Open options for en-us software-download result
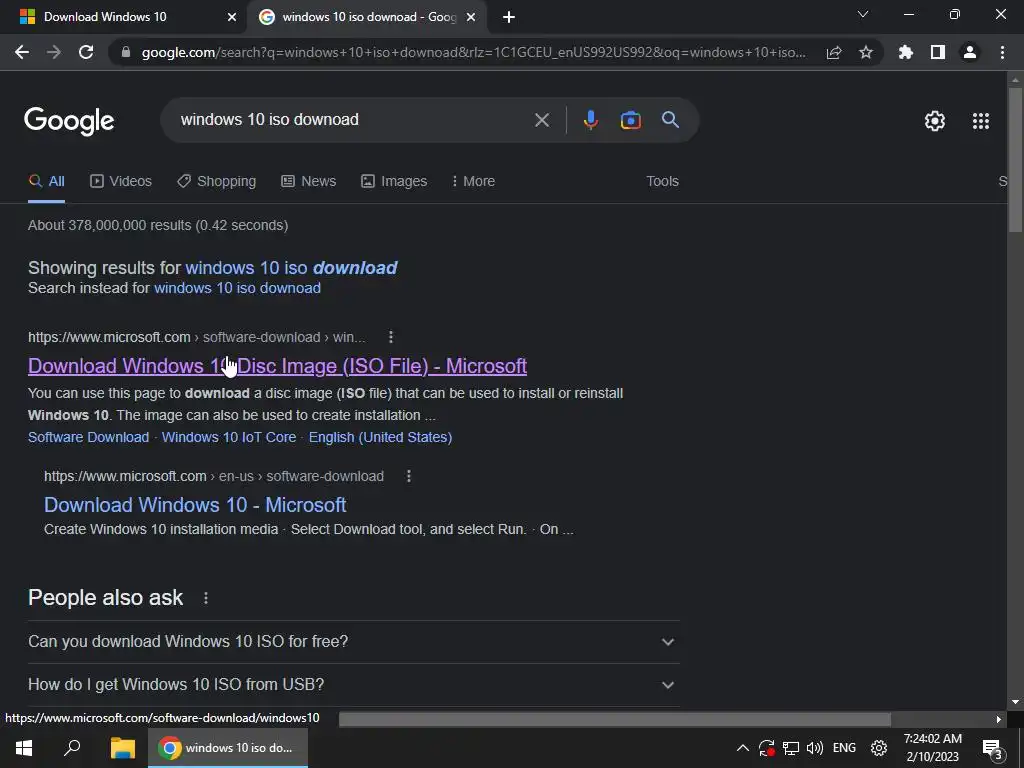This screenshot has width=1024, height=768. pos(409,476)
